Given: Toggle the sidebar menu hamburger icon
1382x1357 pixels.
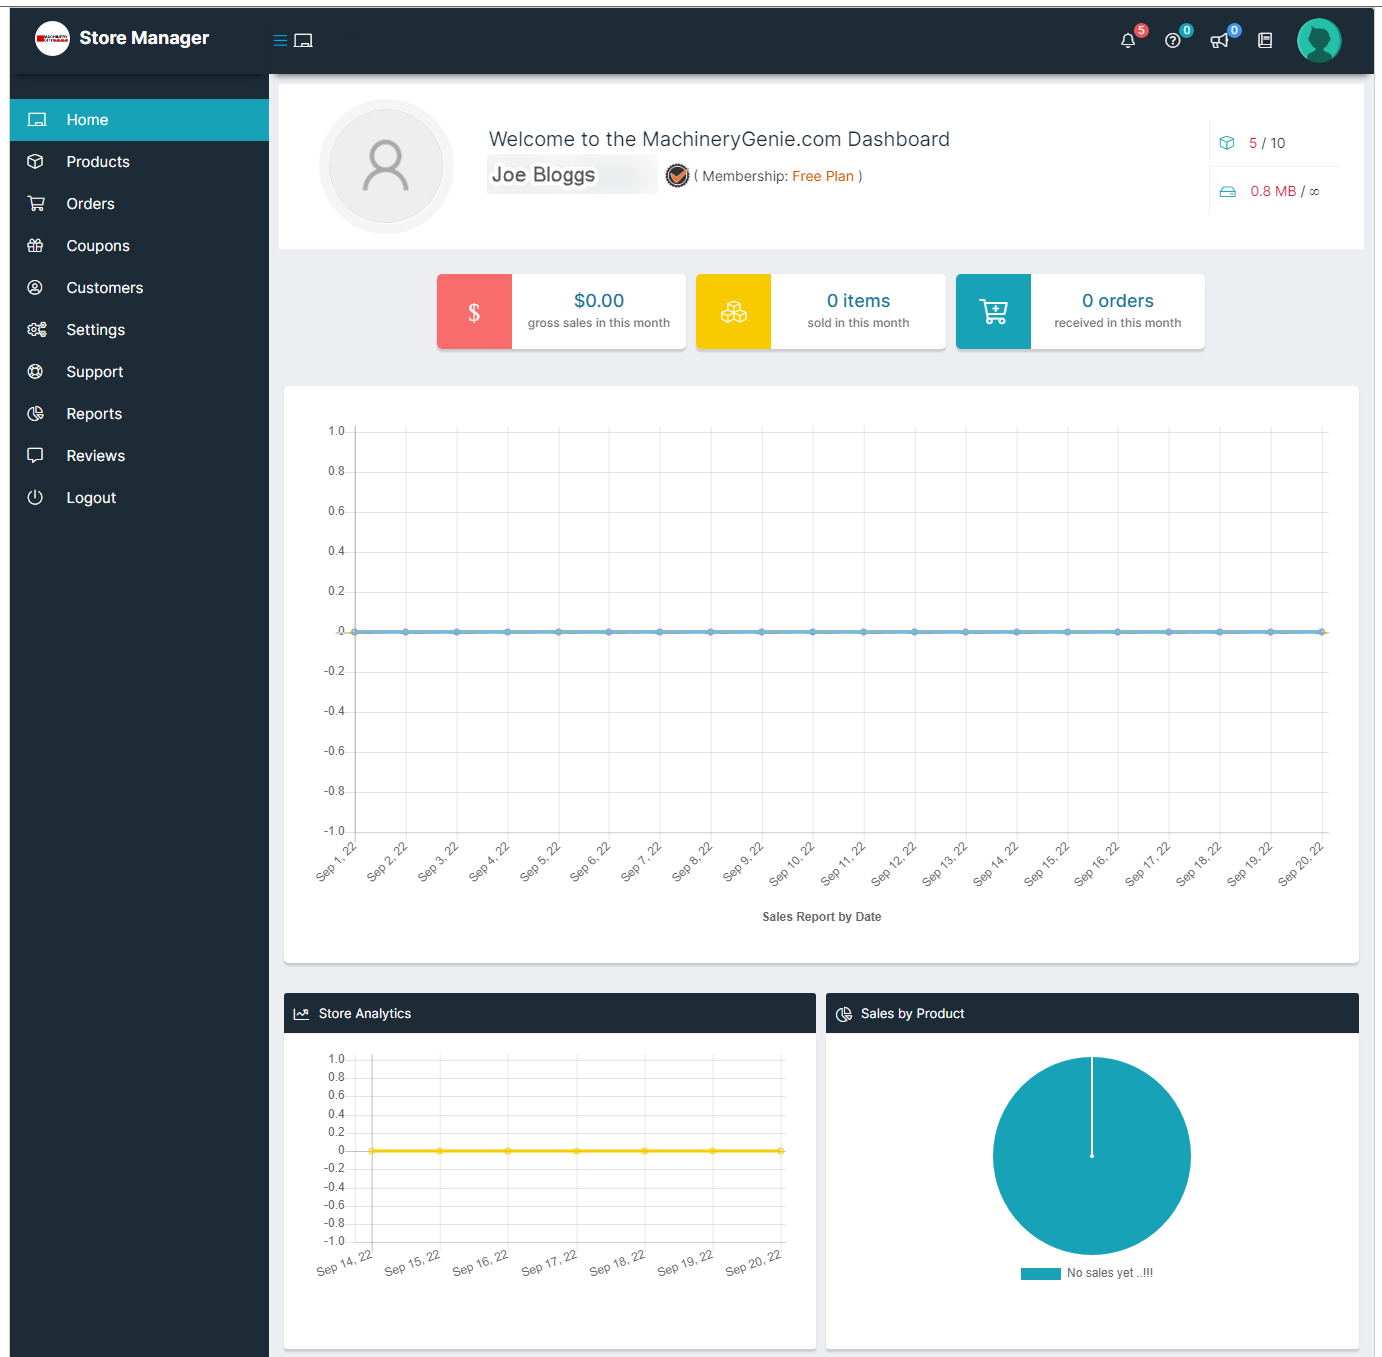Looking at the screenshot, I should coord(280,41).
